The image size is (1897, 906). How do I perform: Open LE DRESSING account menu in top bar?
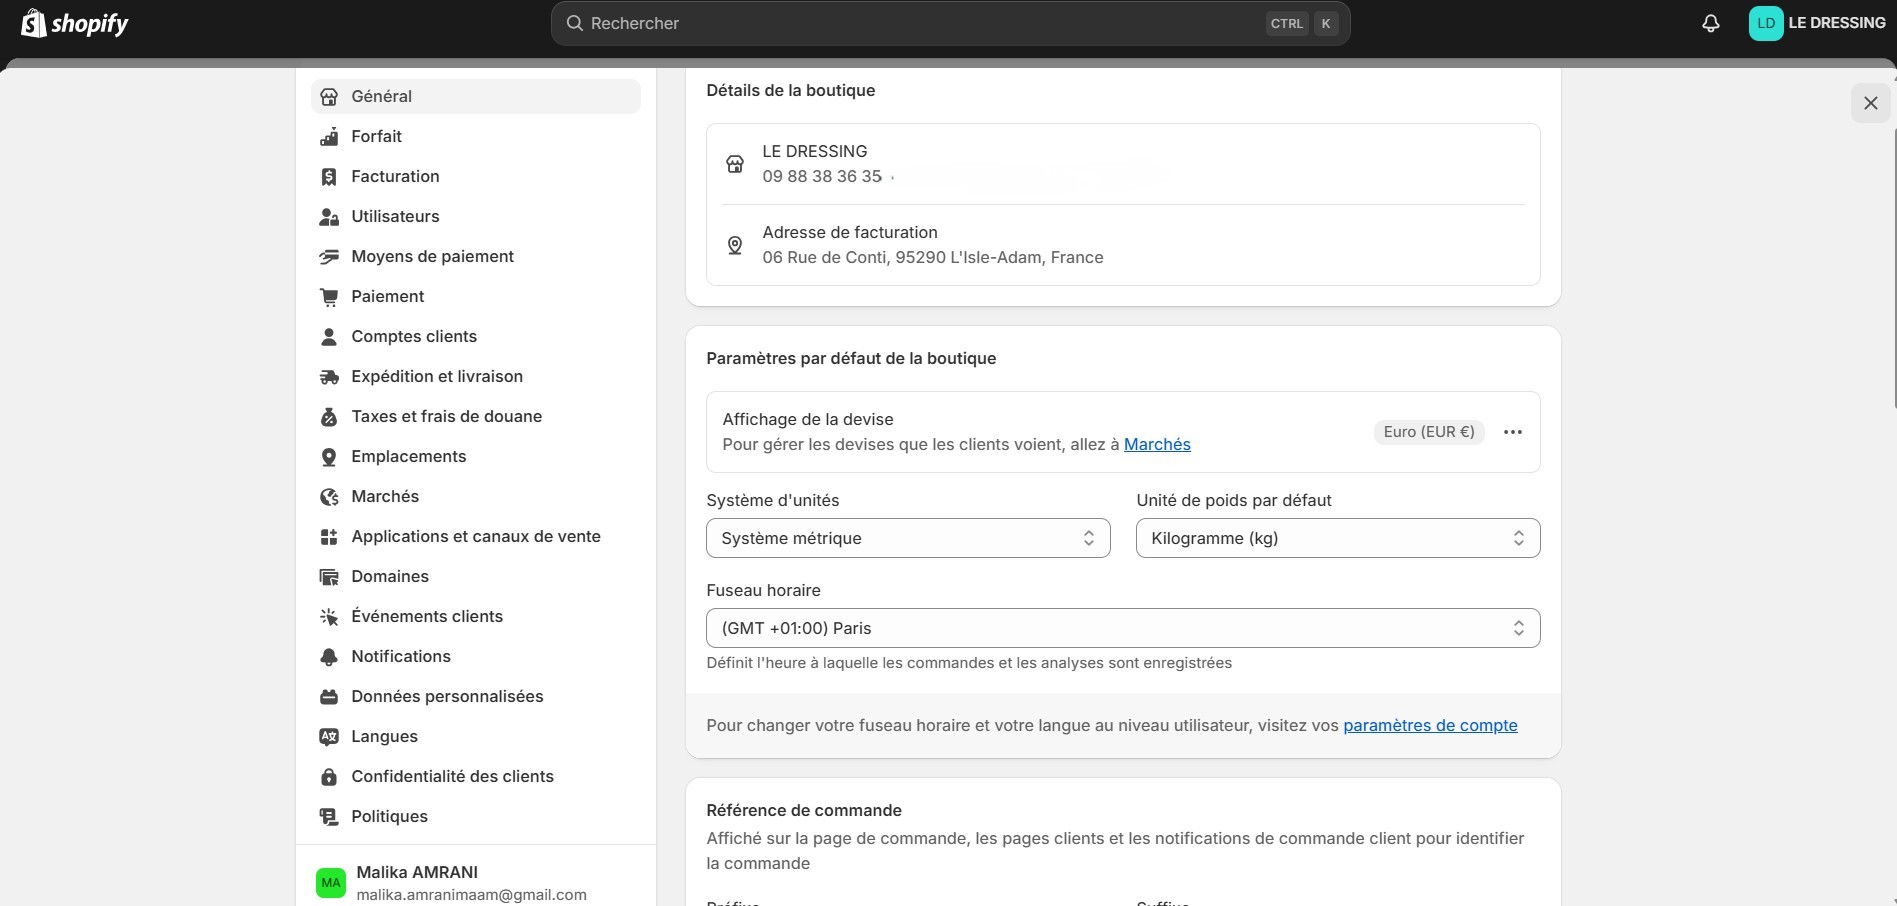pyautogui.click(x=1817, y=23)
